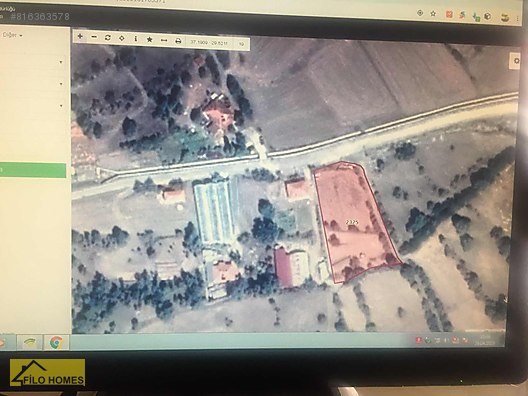This screenshot has height=396, width=528.
Task: Activate the info 'i' parcel query tool
Action: [136, 39]
